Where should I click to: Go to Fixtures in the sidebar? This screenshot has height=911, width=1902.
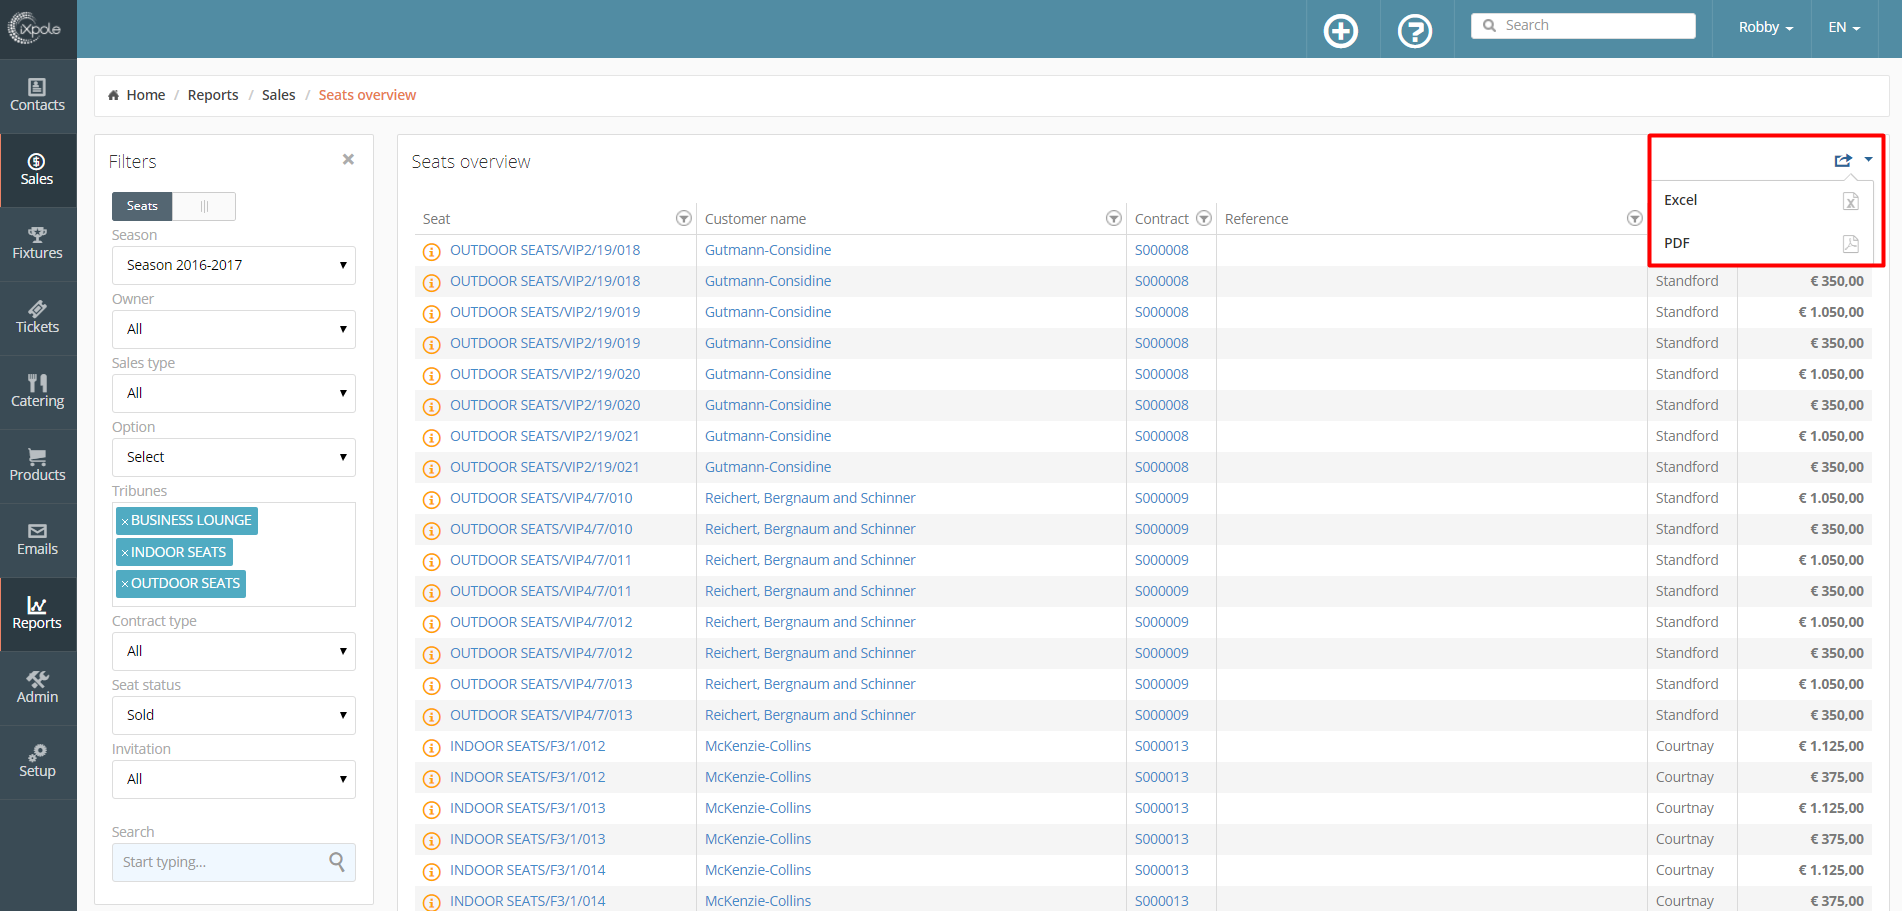point(38,244)
